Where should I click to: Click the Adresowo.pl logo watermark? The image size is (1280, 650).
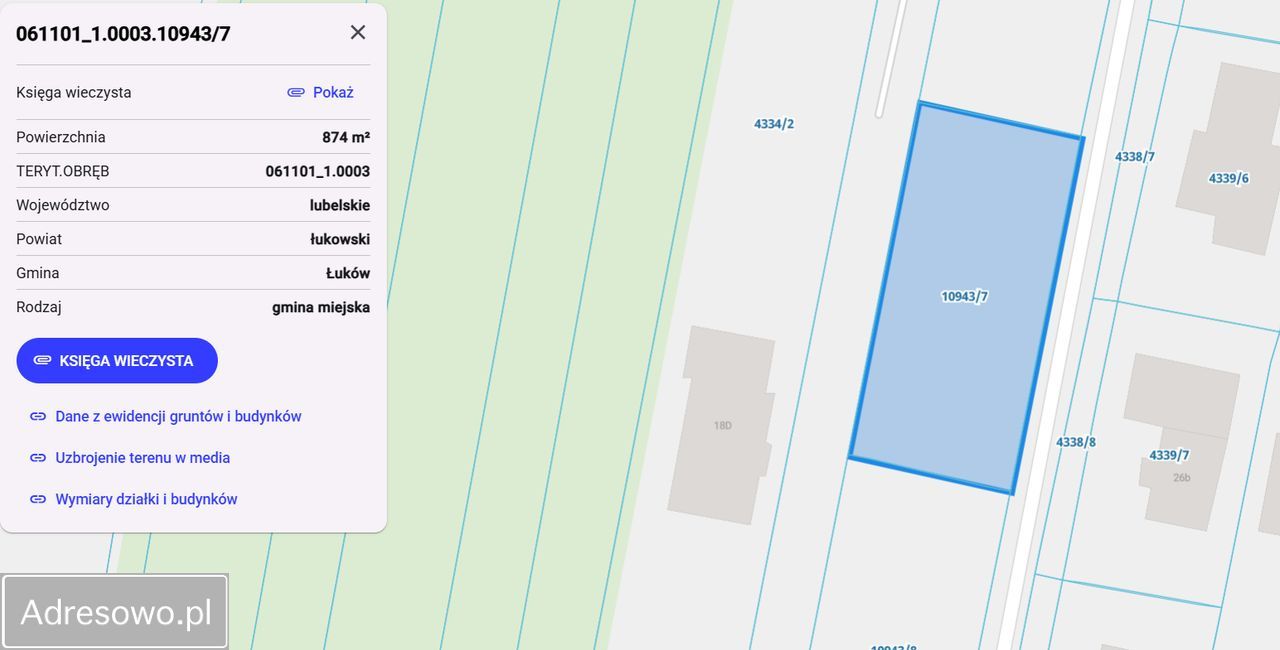(115, 612)
